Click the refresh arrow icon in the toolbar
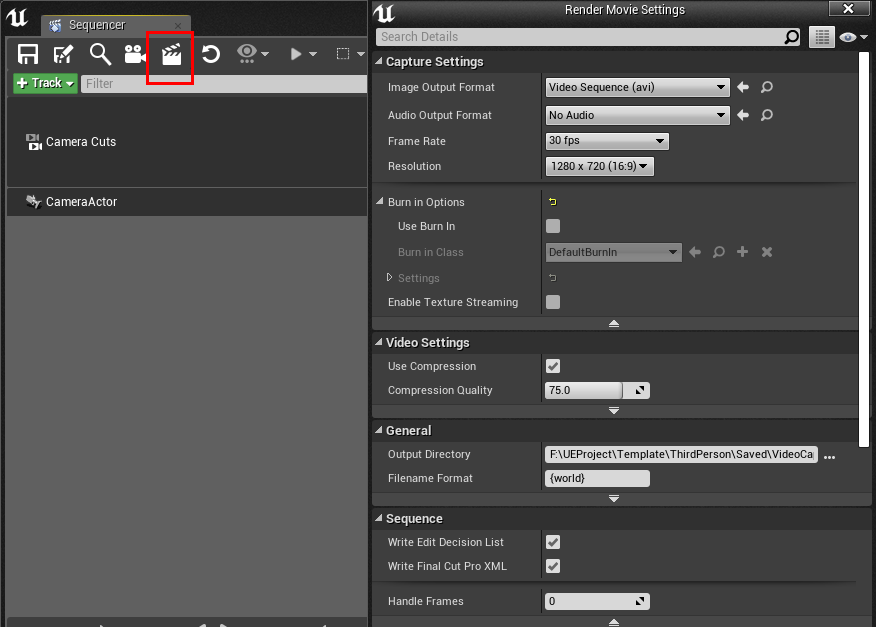876x627 pixels. pos(210,55)
